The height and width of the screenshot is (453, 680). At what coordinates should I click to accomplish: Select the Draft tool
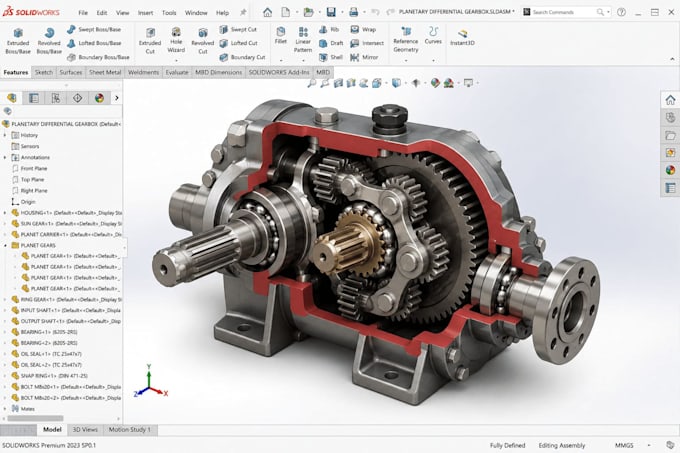point(331,43)
